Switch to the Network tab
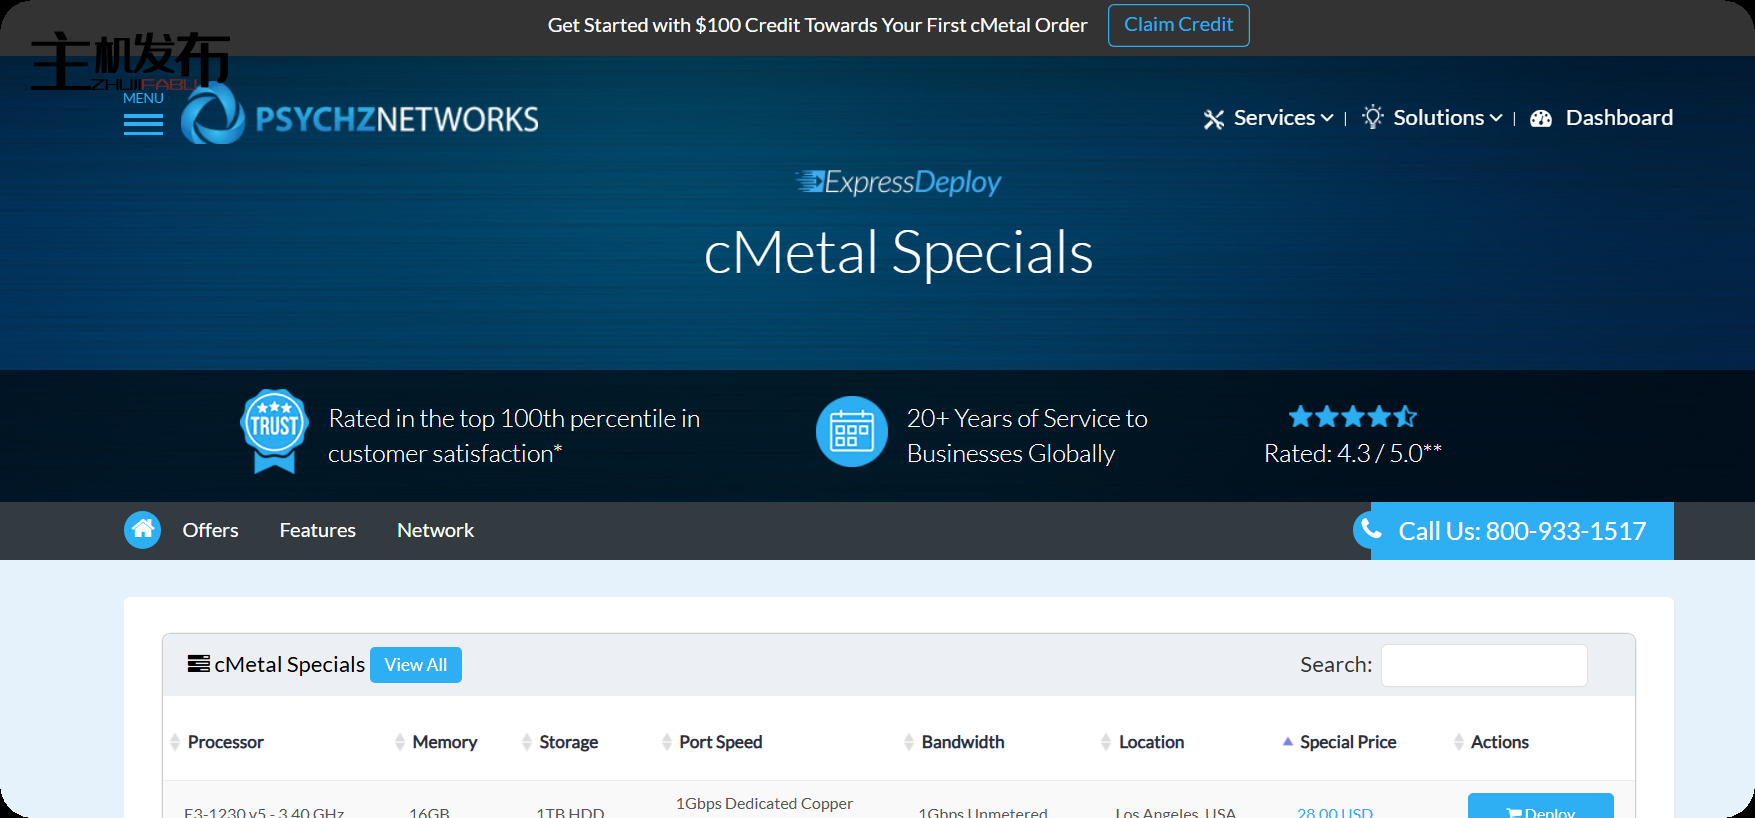Viewport: 1755px width, 818px height. click(x=435, y=530)
